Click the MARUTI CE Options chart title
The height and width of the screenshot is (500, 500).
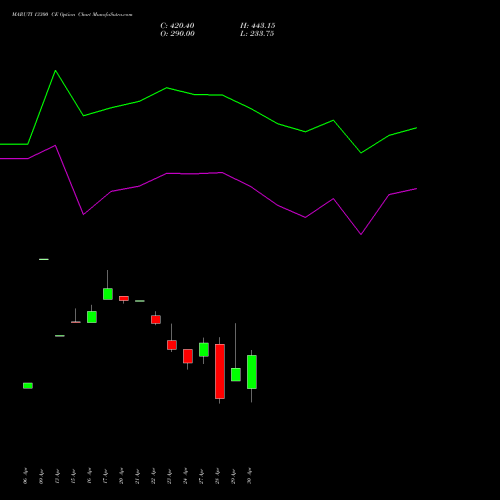(72, 14)
